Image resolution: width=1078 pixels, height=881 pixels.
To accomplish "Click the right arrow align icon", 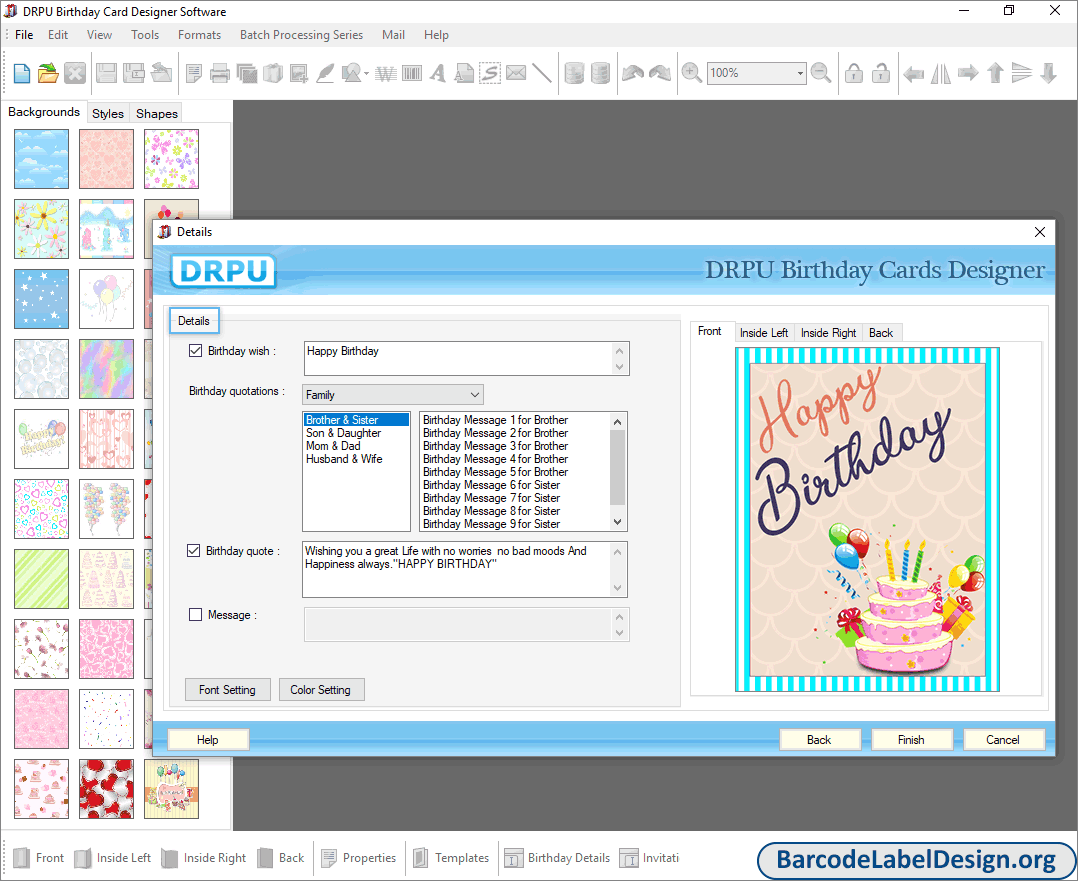I will pos(968,73).
